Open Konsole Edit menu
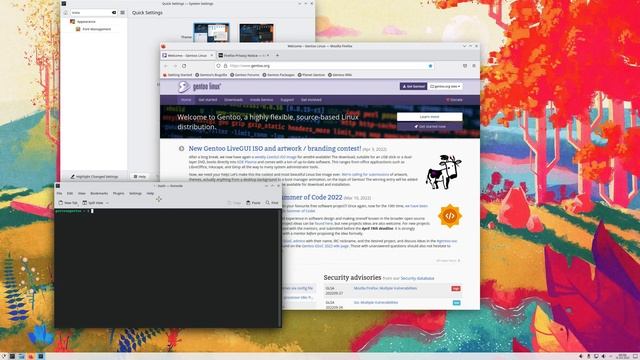 click(x=70, y=193)
